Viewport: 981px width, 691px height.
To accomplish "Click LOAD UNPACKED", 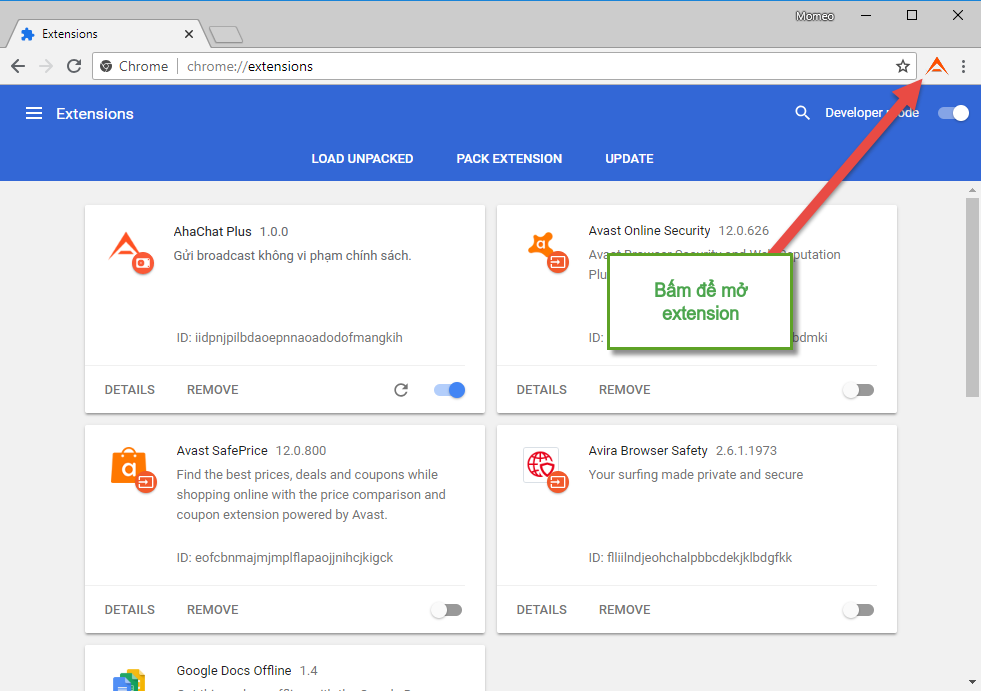I will [362, 158].
